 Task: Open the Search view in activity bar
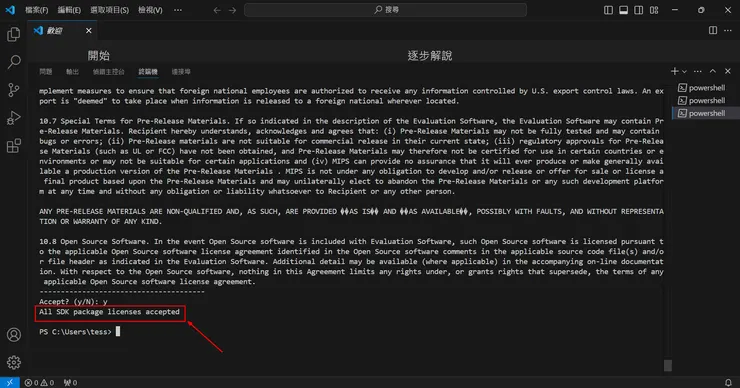coord(14,62)
